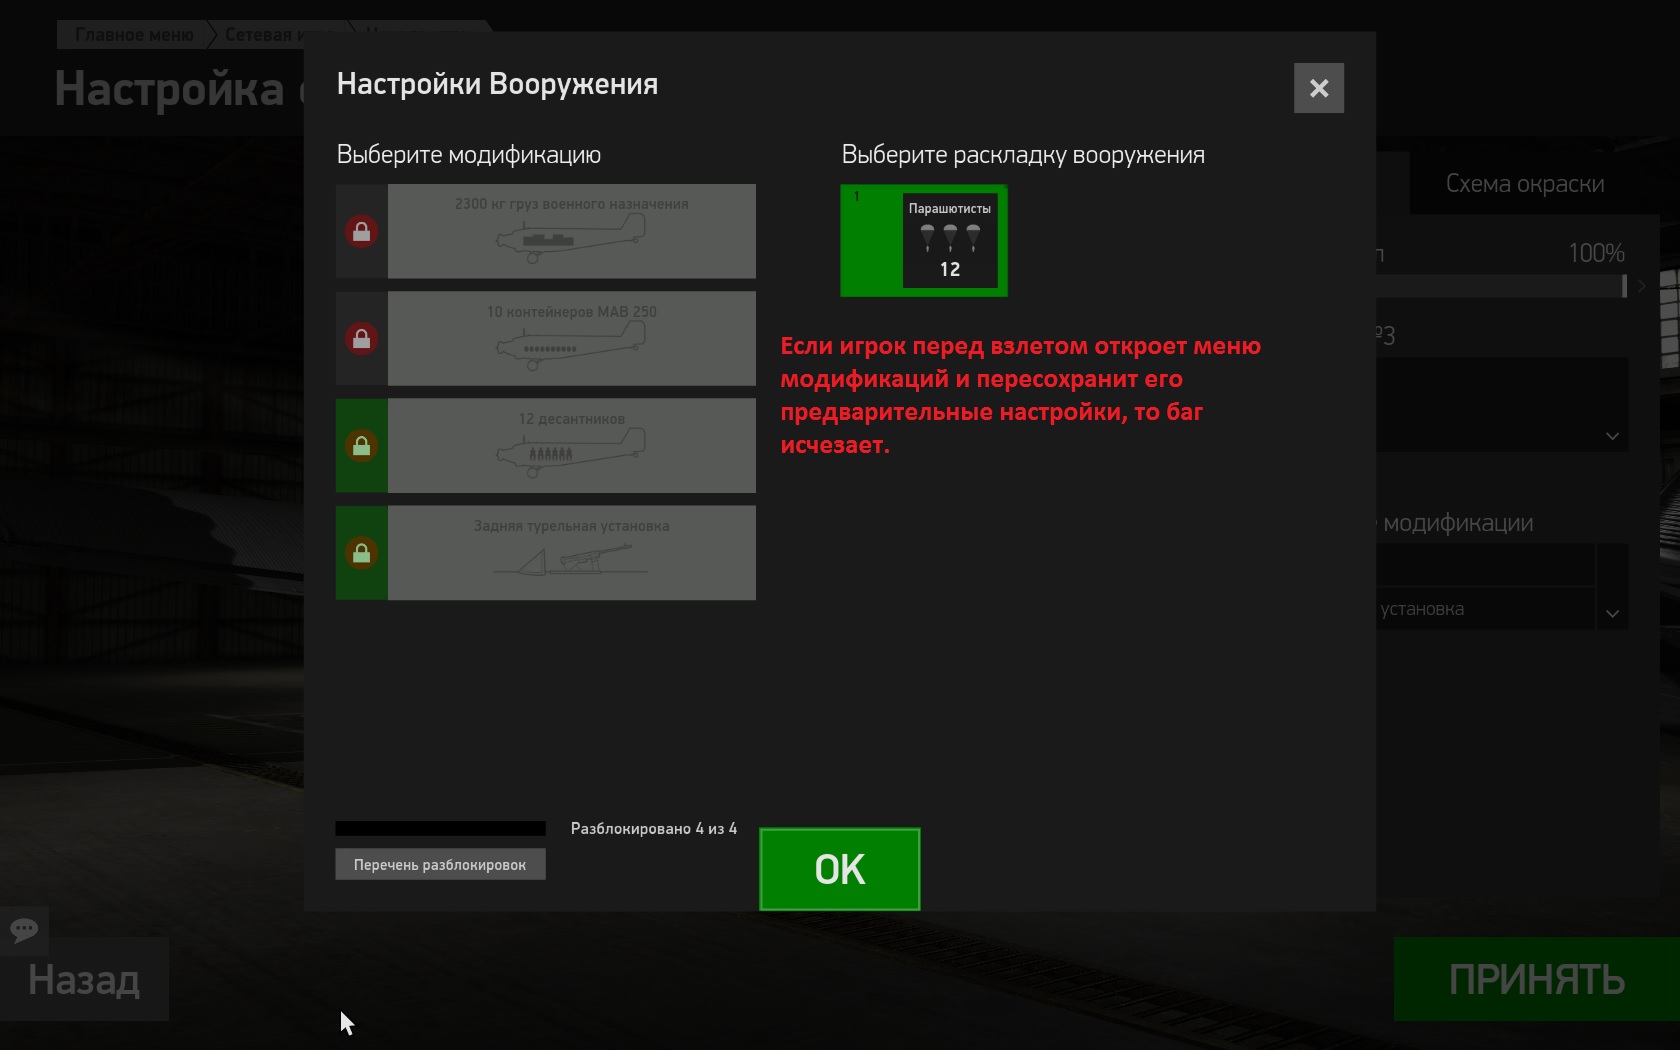Expand the установка dropdown chevron
Image resolution: width=1680 pixels, height=1050 pixels.
(1612, 613)
